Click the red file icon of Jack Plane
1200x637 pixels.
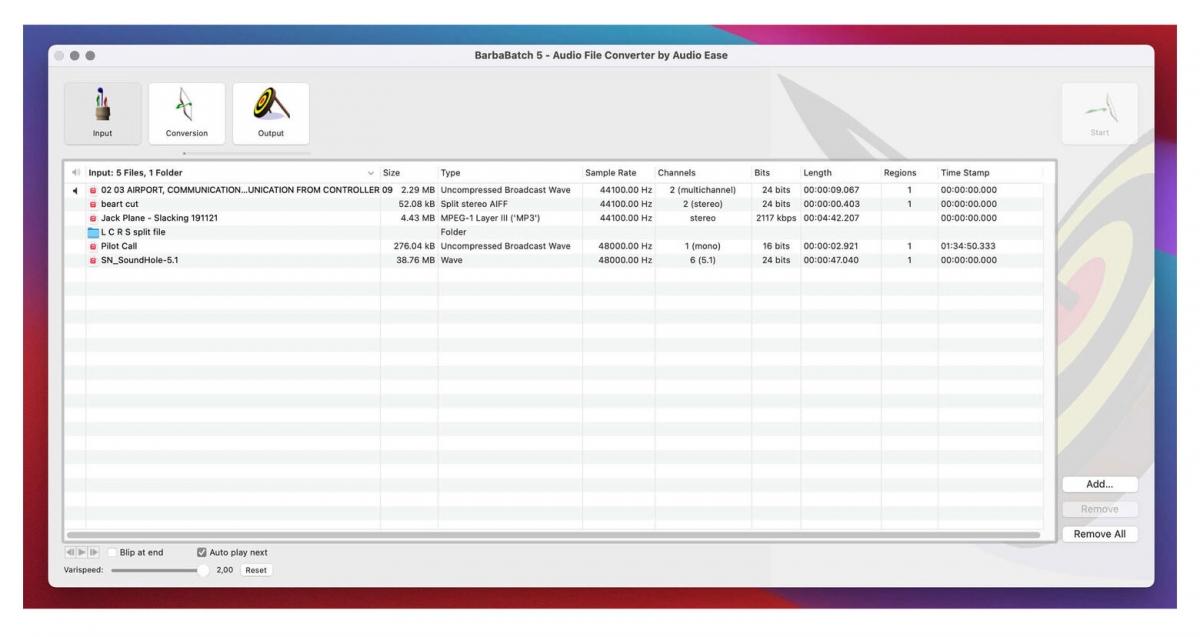(x=93, y=218)
